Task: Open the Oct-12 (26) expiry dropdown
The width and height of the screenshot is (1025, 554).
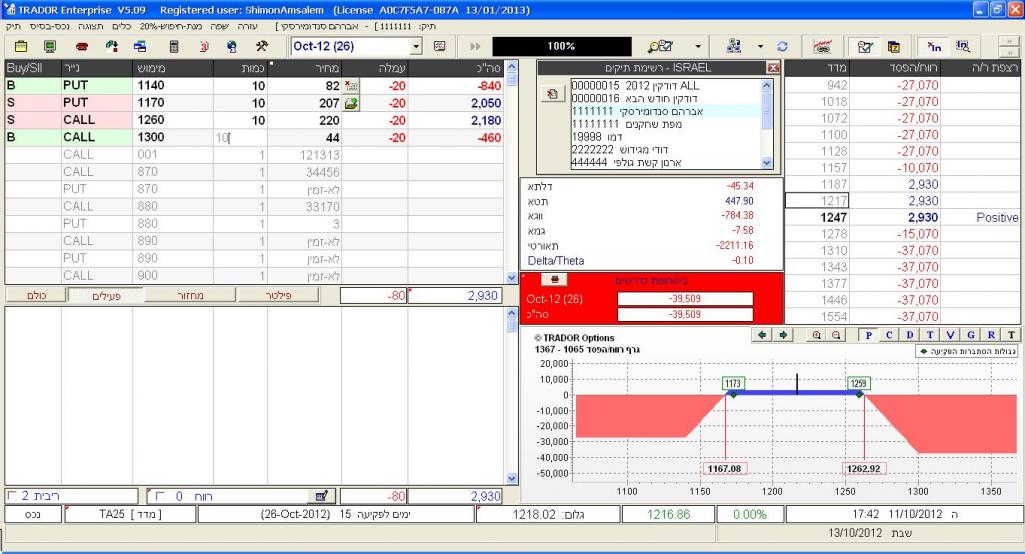Action: 417,47
